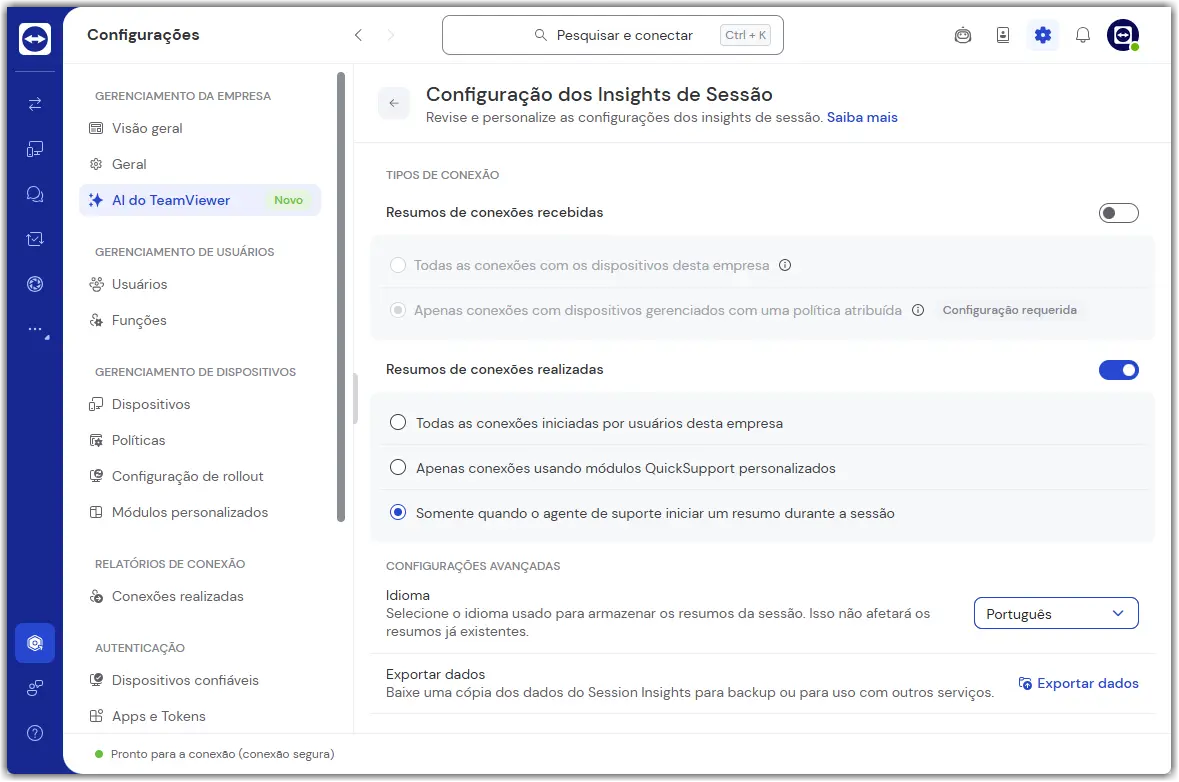Click the blue settings gear icon

pyautogui.click(x=1042, y=35)
